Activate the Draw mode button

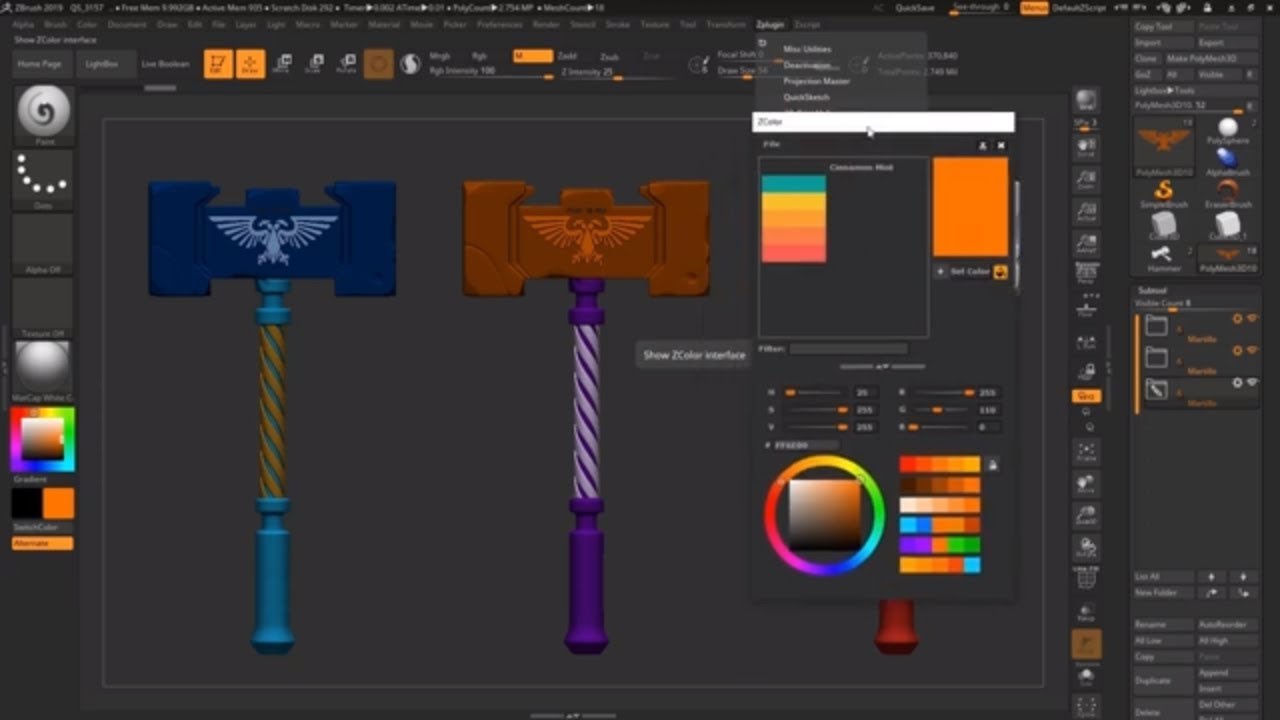click(x=251, y=64)
